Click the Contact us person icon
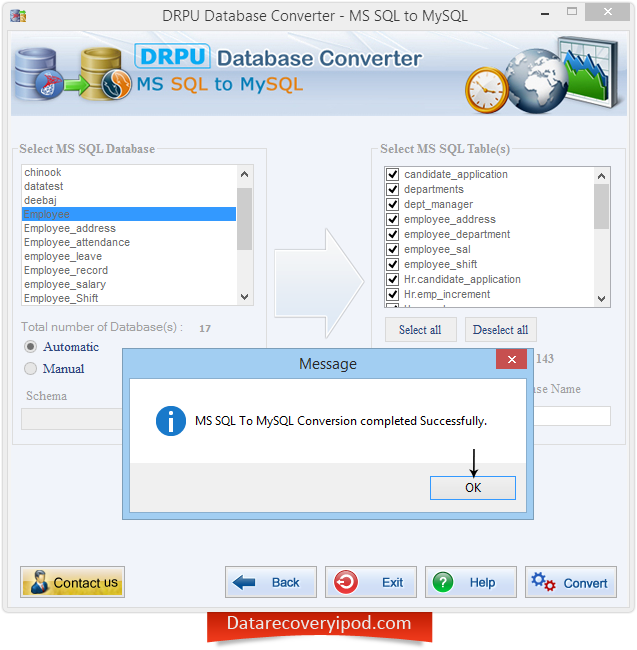 point(39,582)
